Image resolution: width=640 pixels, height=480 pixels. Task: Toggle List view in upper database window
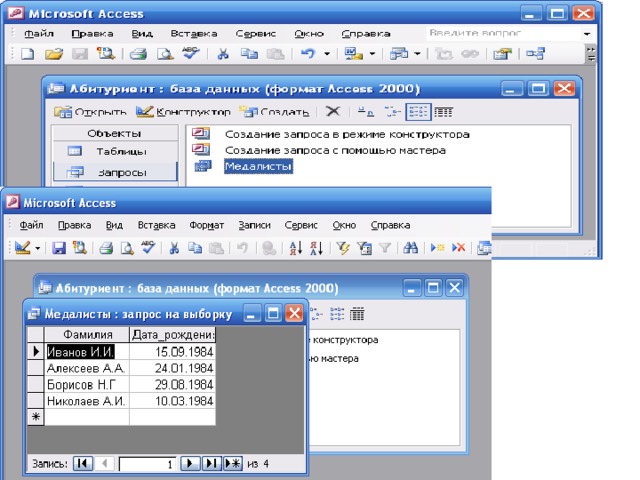tap(418, 111)
